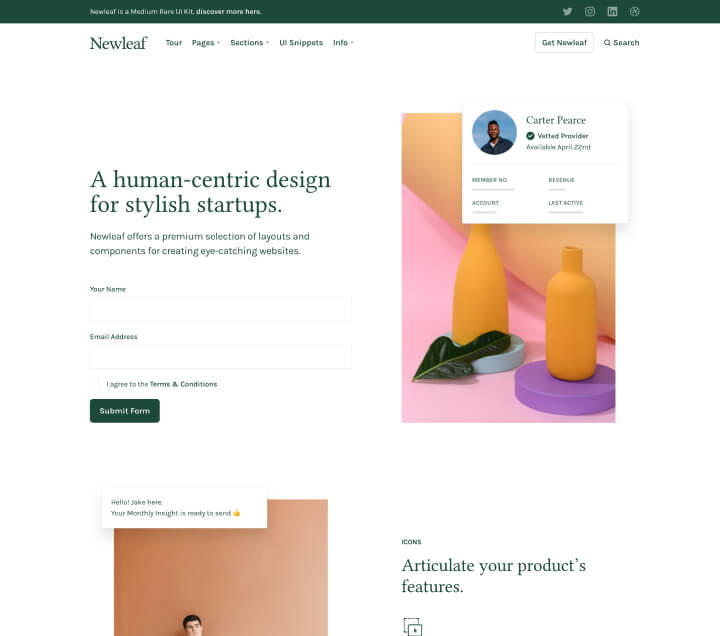Open the Instagram icon link
This screenshot has height=636, width=720.
(x=590, y=11)
